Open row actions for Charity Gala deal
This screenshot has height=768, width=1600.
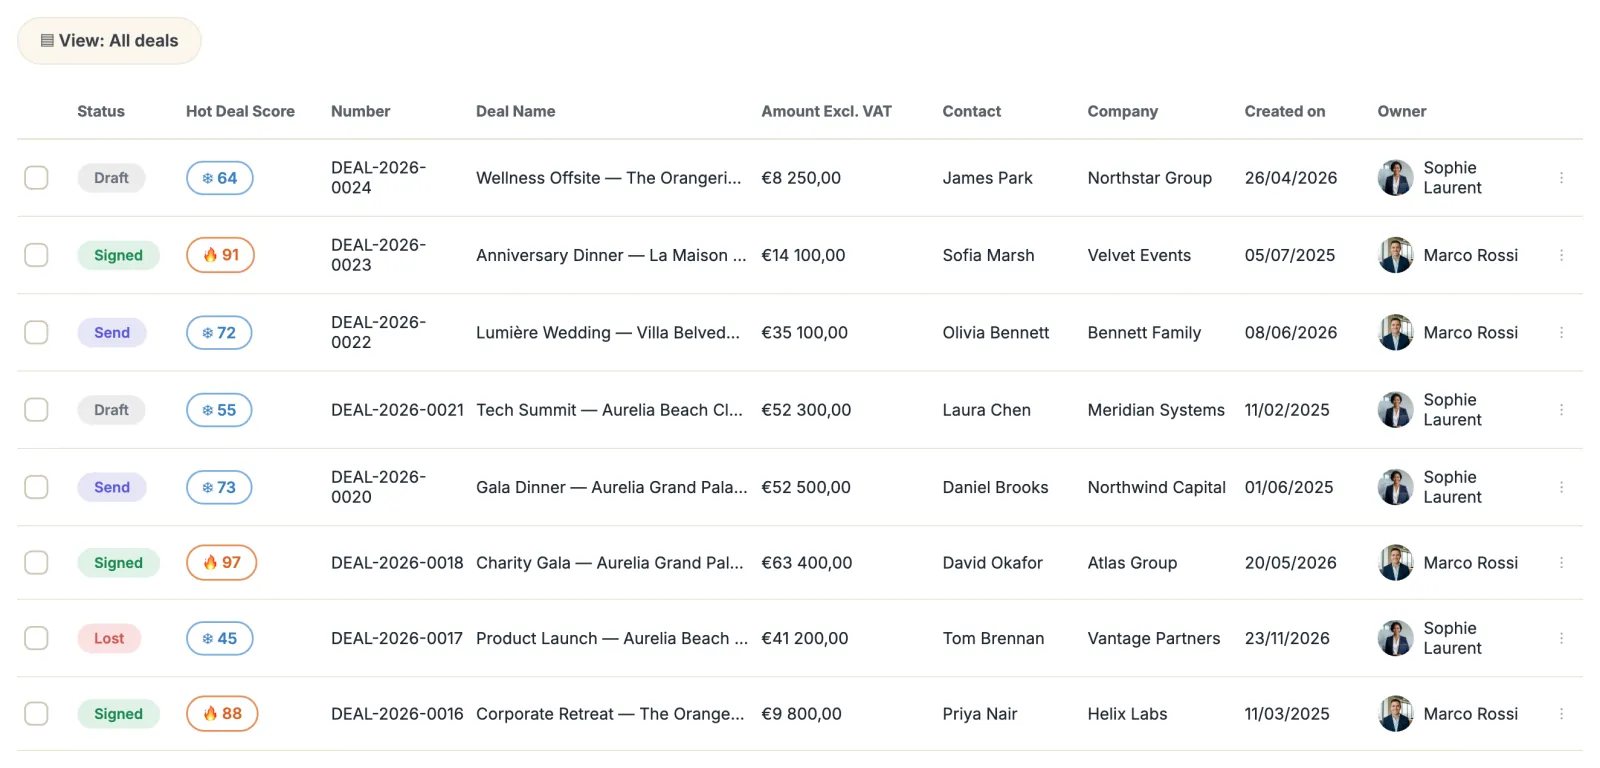point(1561,563)
